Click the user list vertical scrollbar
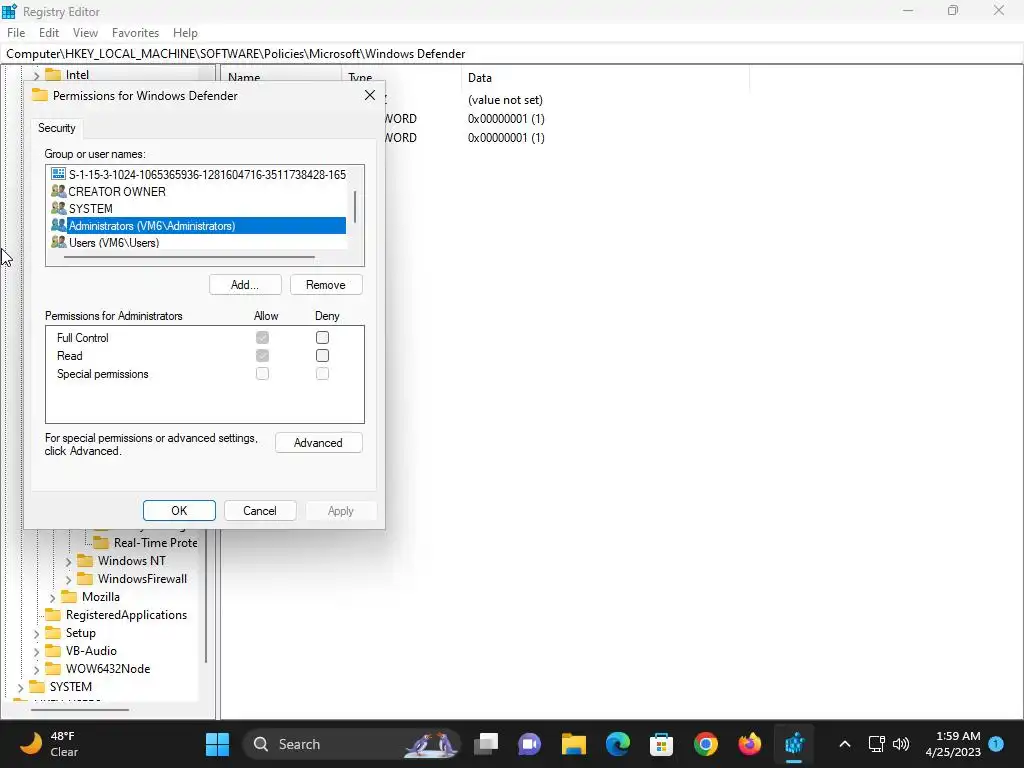This screenshot has width=1024, height=768. (355, 207)
